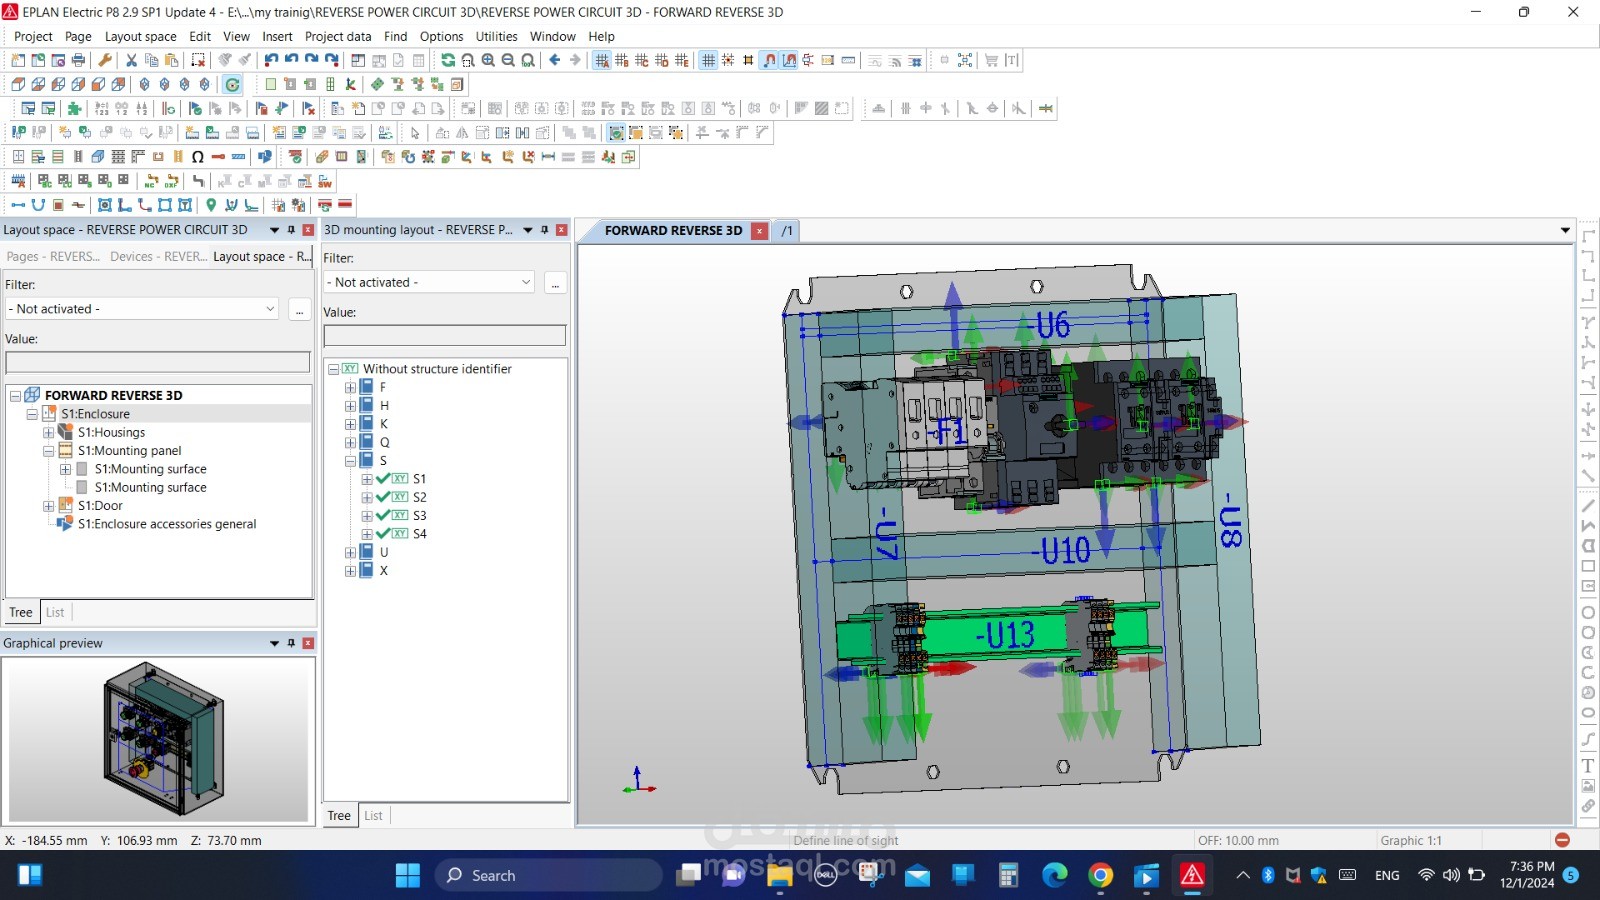Viewport: 1600px width, 900px height.
Task: Close the FORWARD REVERSE 3D document tab
Action: (x=760, y=231)
